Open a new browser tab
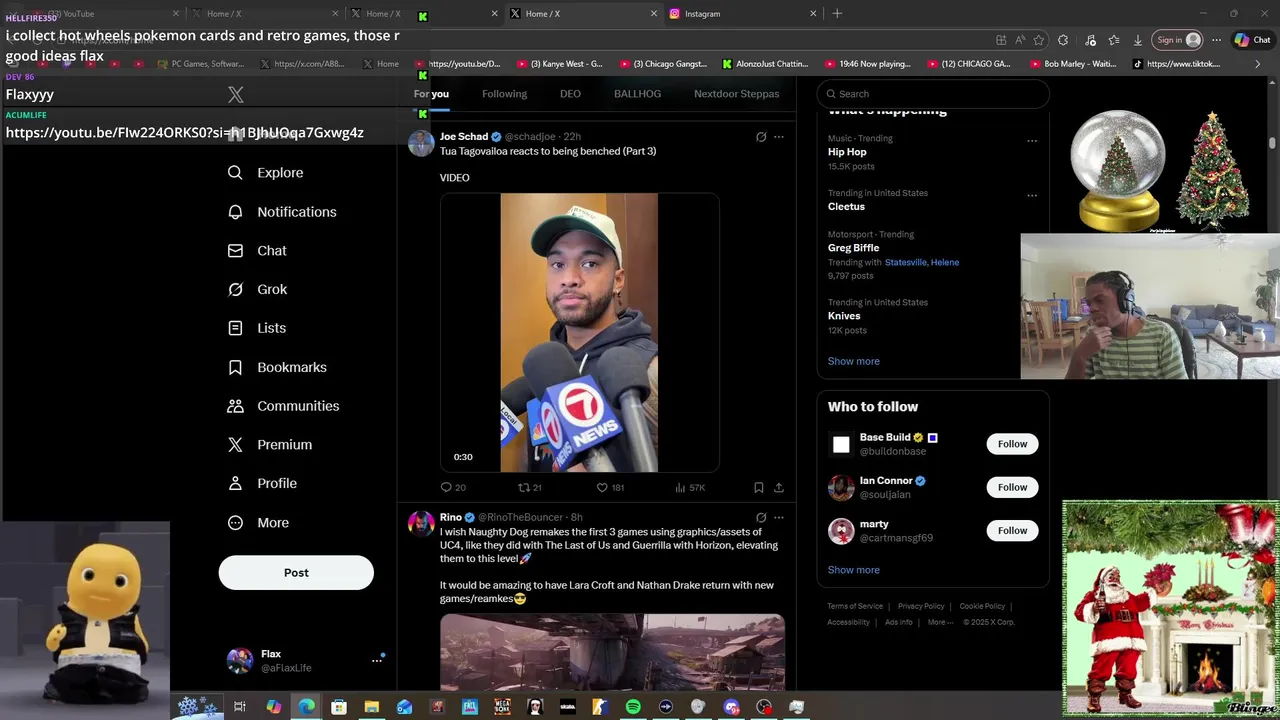This screenshot has width=1280, height=720. click(x=837, y=14)
